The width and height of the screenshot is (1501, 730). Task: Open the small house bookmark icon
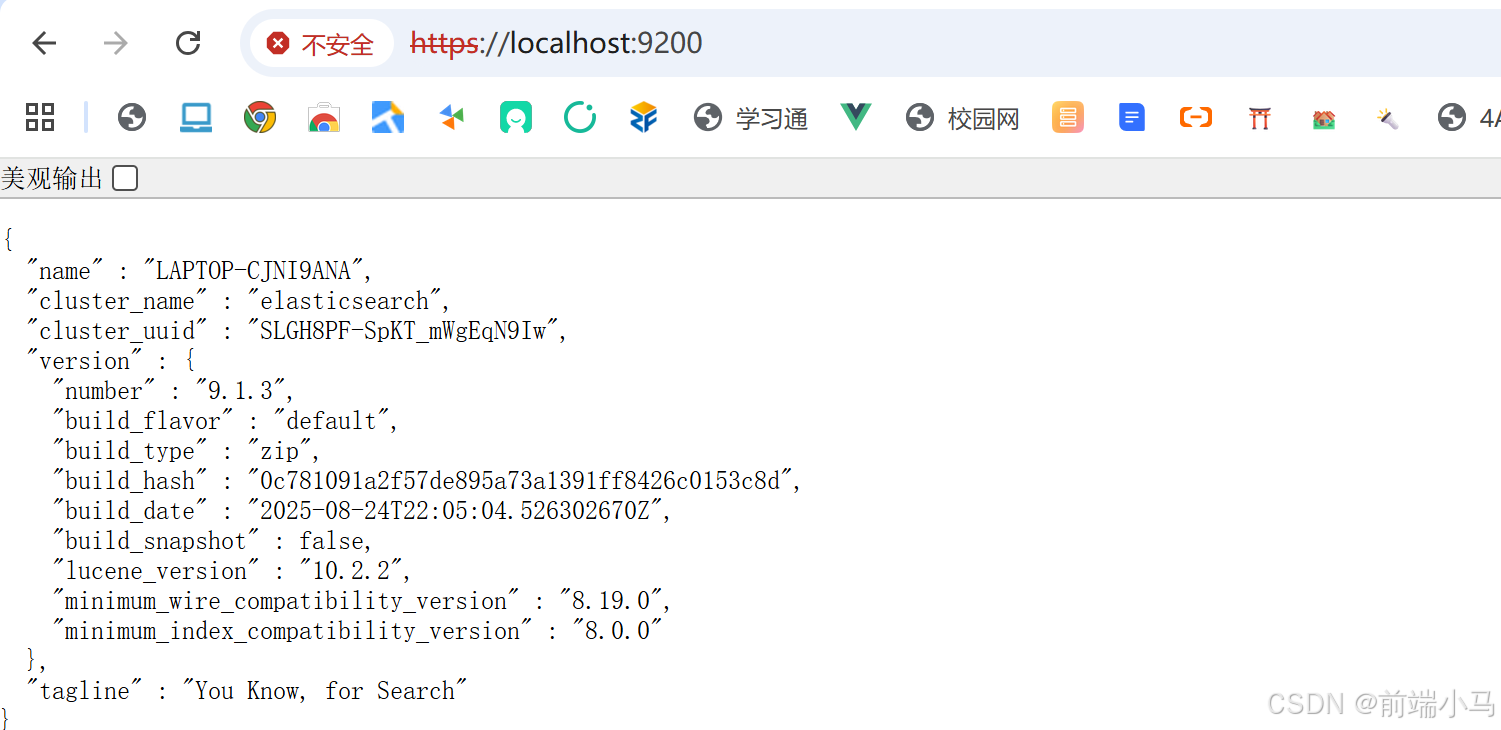point(1324,119)
